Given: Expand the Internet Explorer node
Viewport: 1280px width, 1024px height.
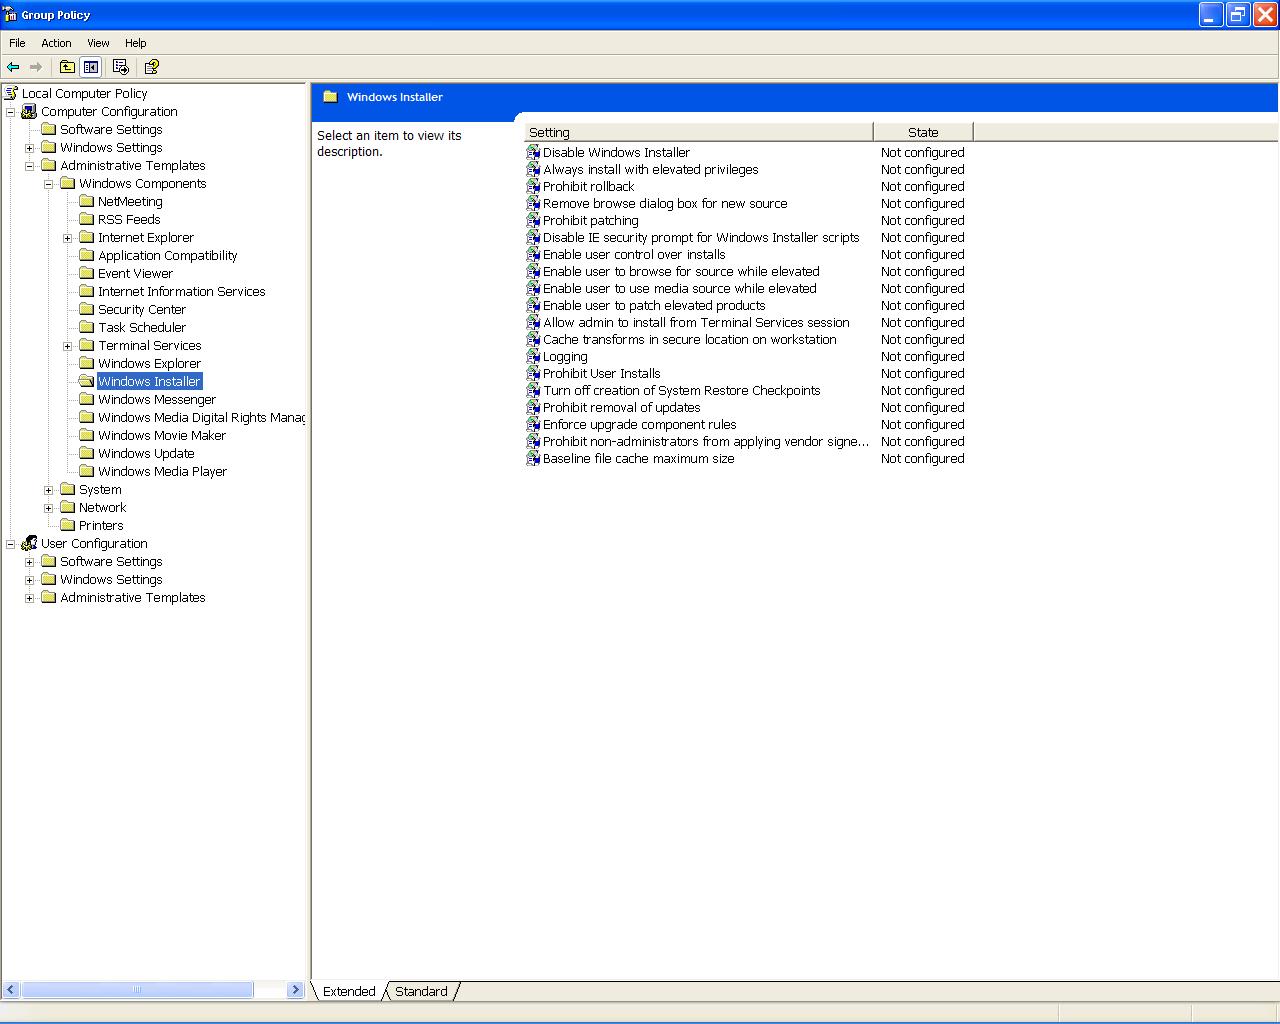Looking at the screenshot, I should point(68,238).
